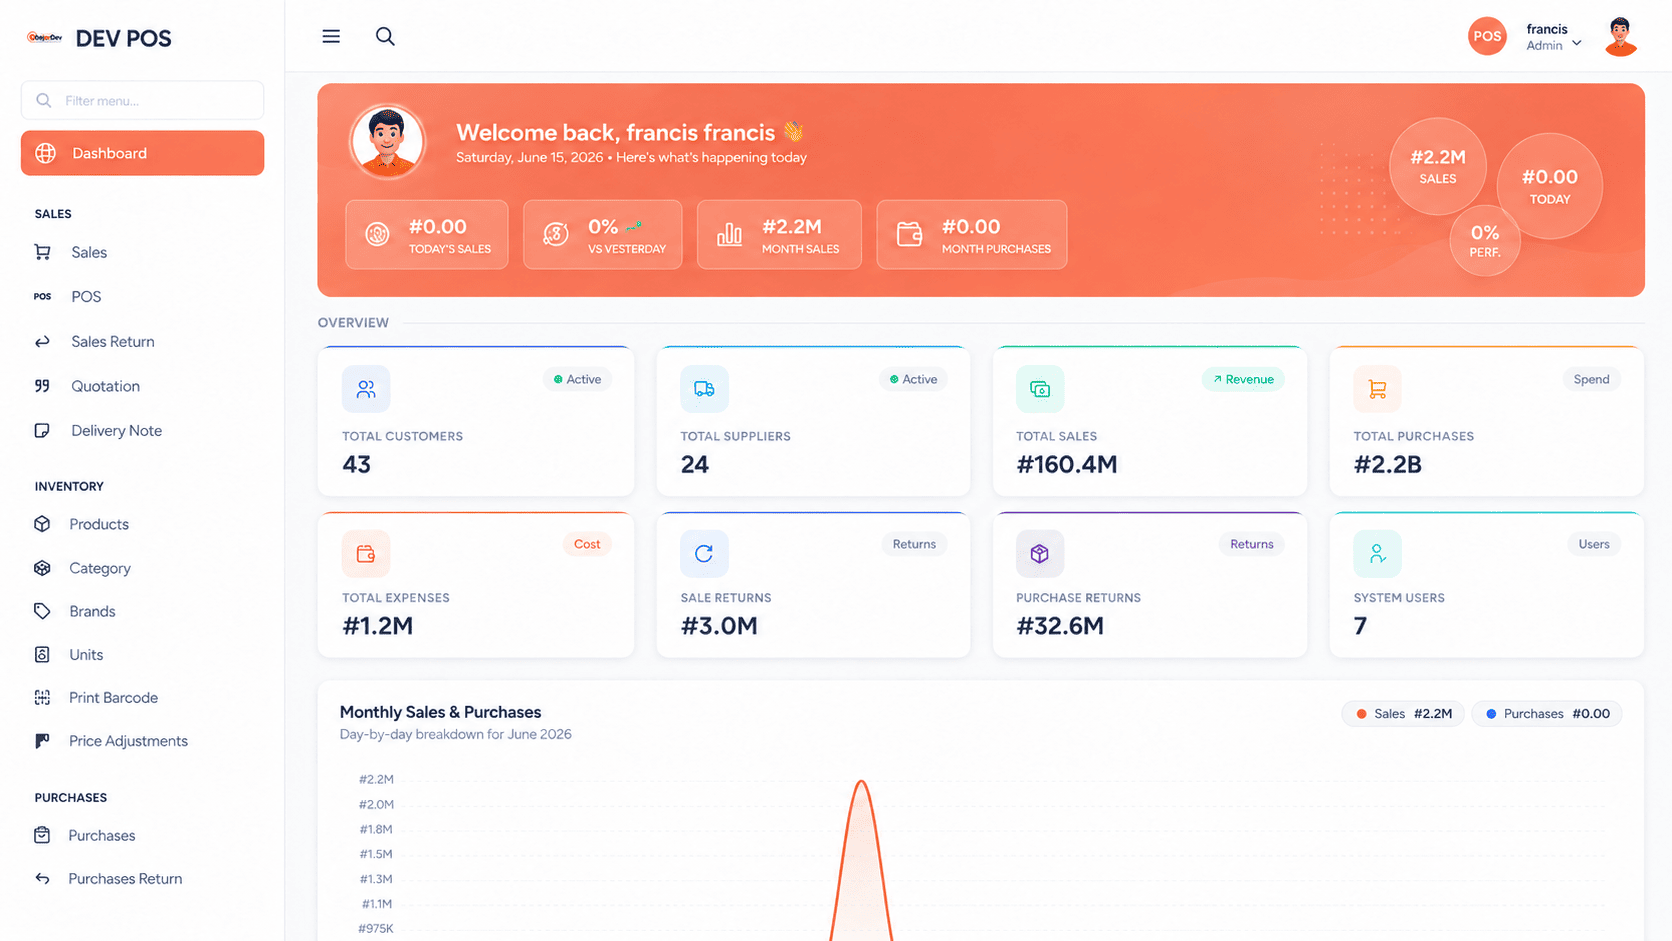Click the Purchases clipboard icon
Screen dimensions: 1672x941
coord(42,835)
